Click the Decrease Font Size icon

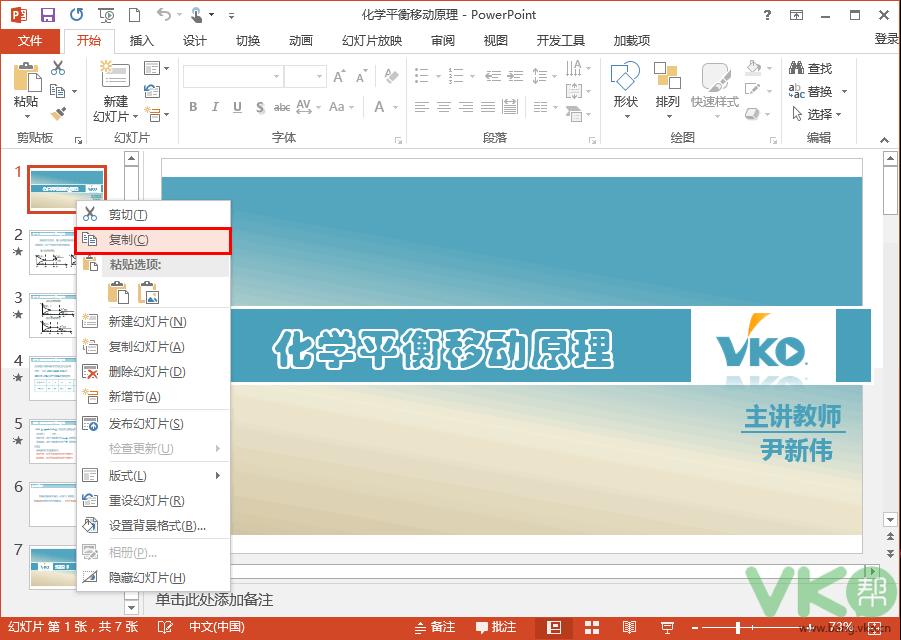pos(361,76)
